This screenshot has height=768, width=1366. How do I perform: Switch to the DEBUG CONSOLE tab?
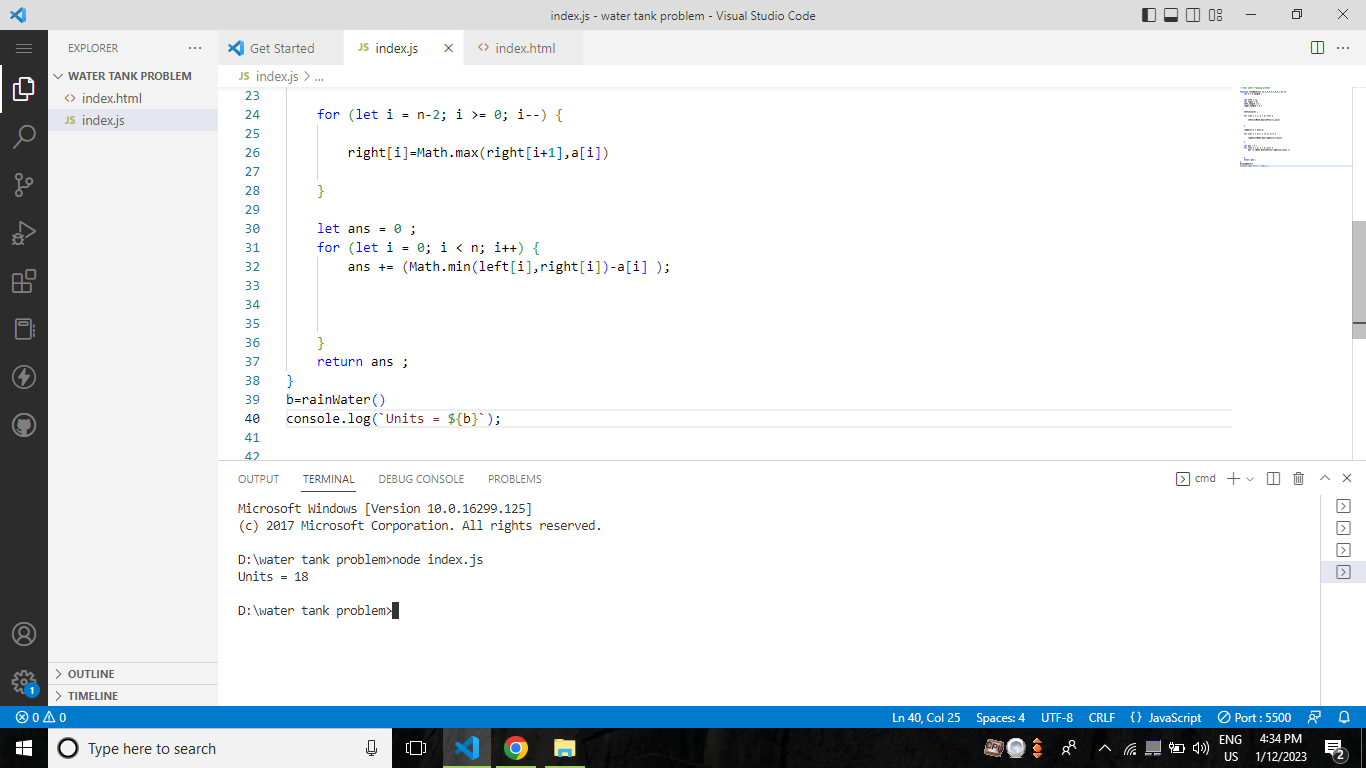[x=421, y=479]
